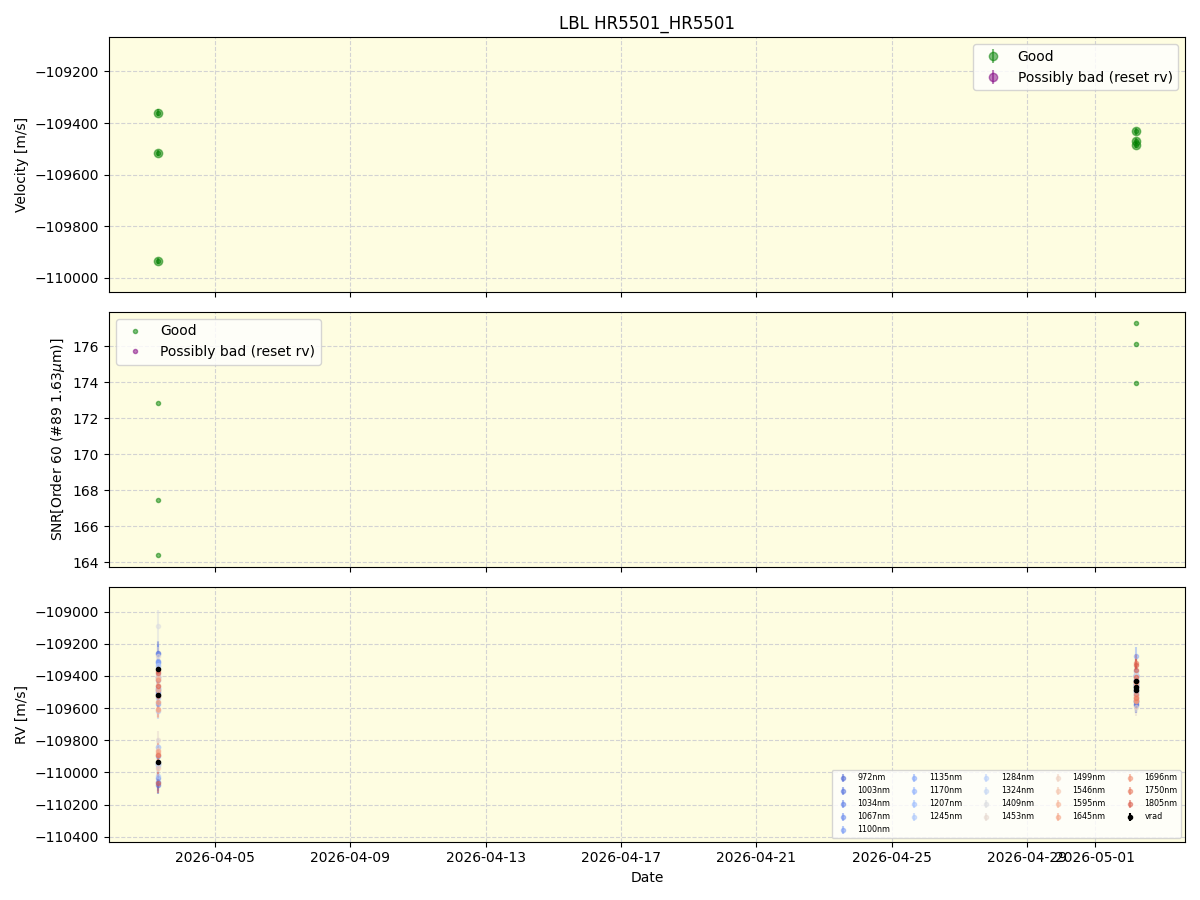Click the 1324nm legend marker

click(987, 791)
